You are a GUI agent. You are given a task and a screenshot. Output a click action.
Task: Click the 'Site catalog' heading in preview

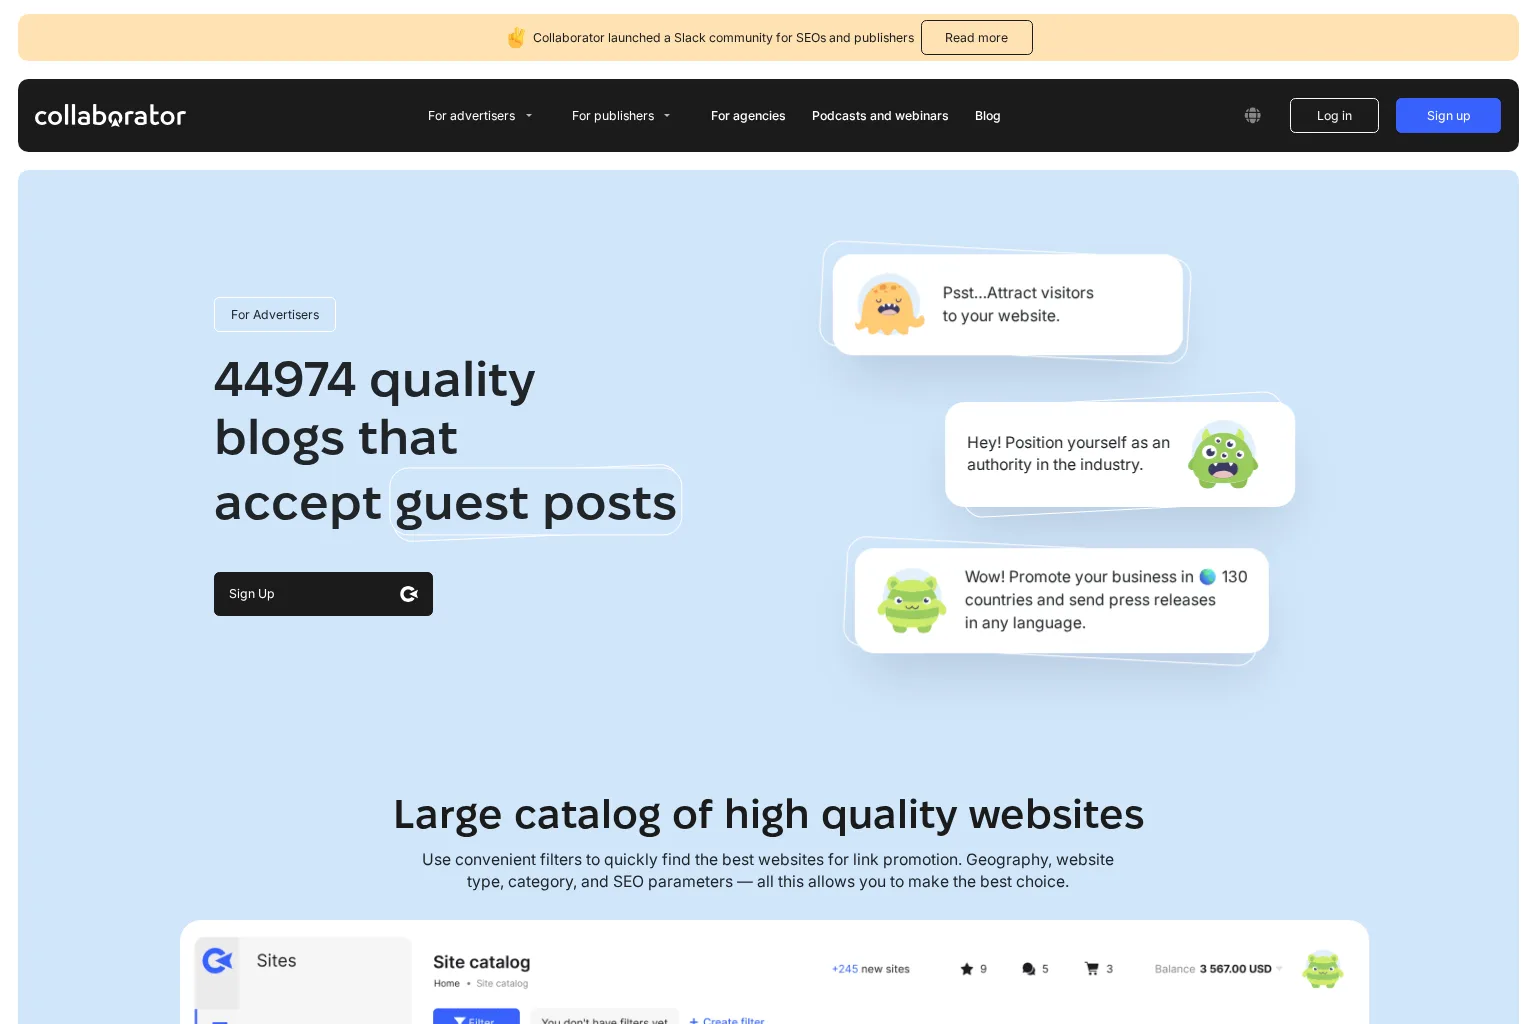pos(481,962)
